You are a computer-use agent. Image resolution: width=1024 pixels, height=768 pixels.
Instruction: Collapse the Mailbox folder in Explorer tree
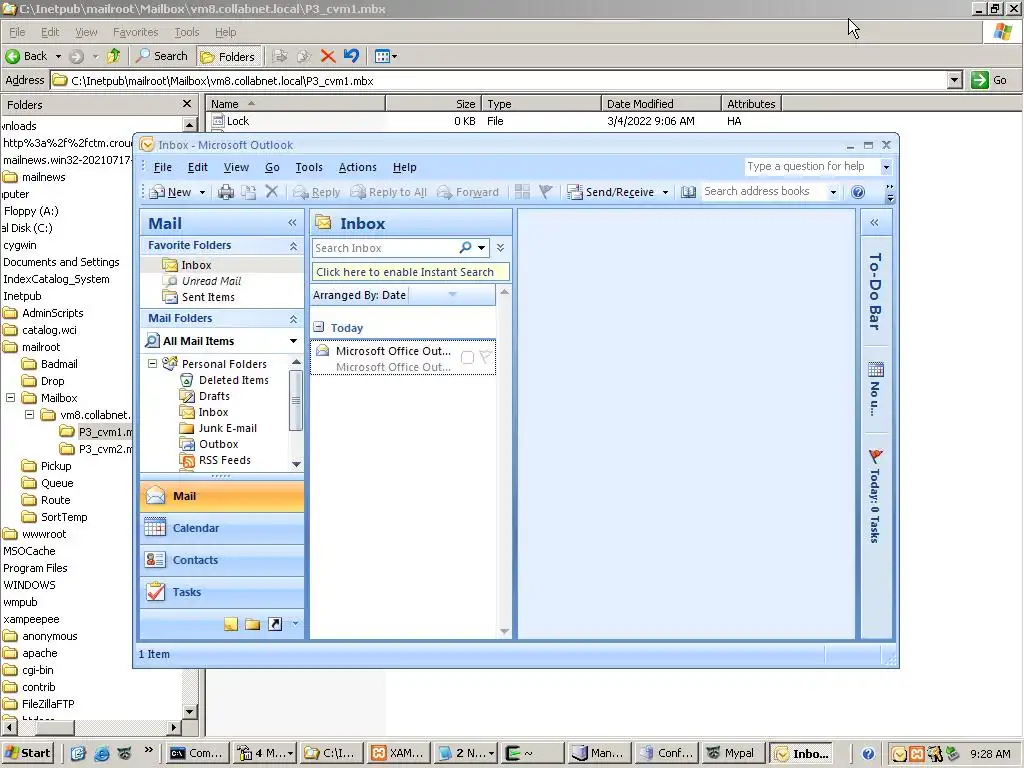pyautogui.click(x=10, y=397)
